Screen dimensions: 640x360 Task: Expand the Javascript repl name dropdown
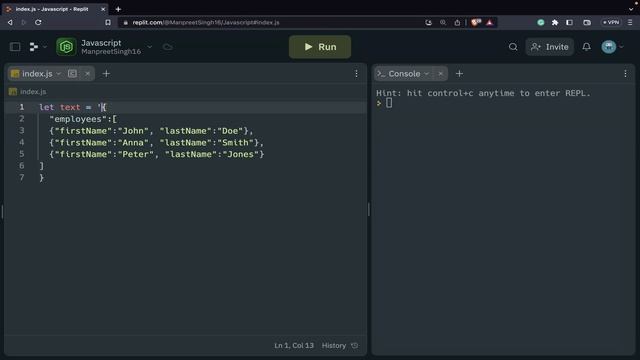click(150, 47)
